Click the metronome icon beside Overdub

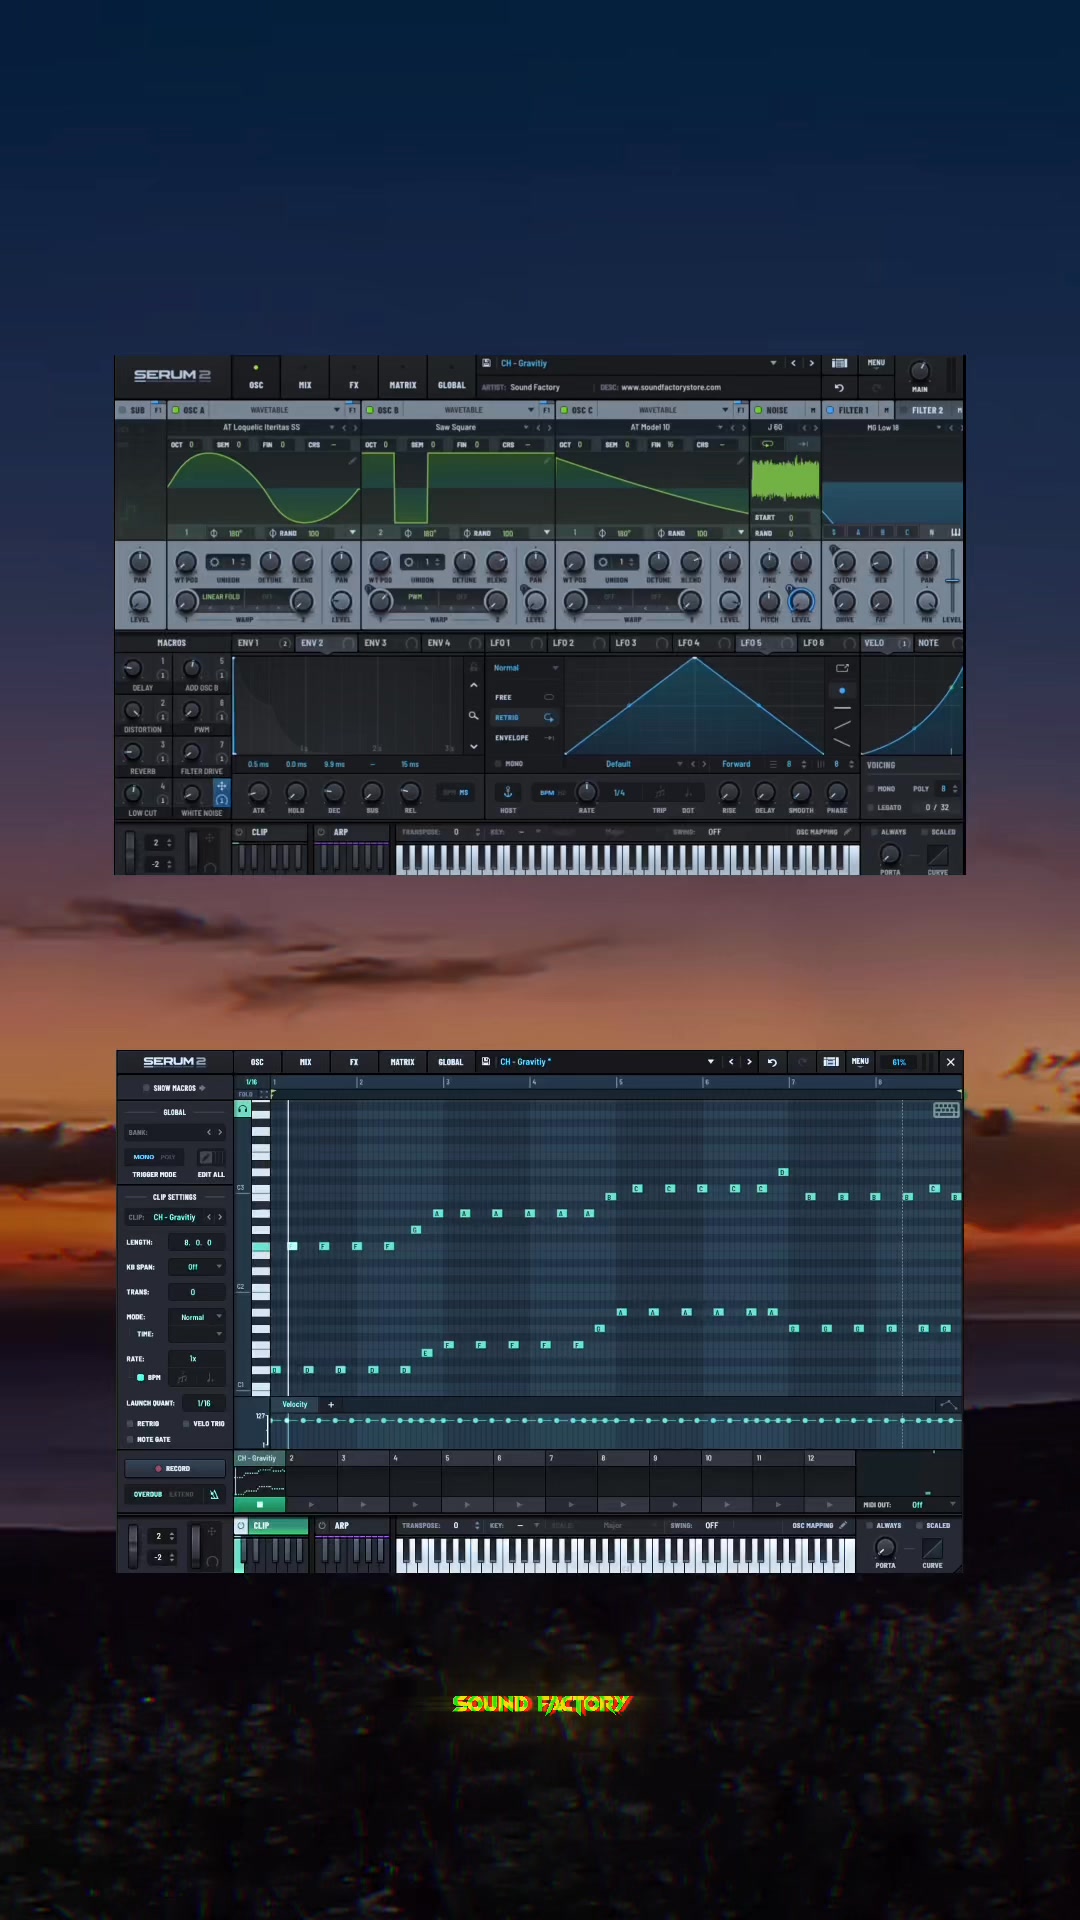[213, 1494]
